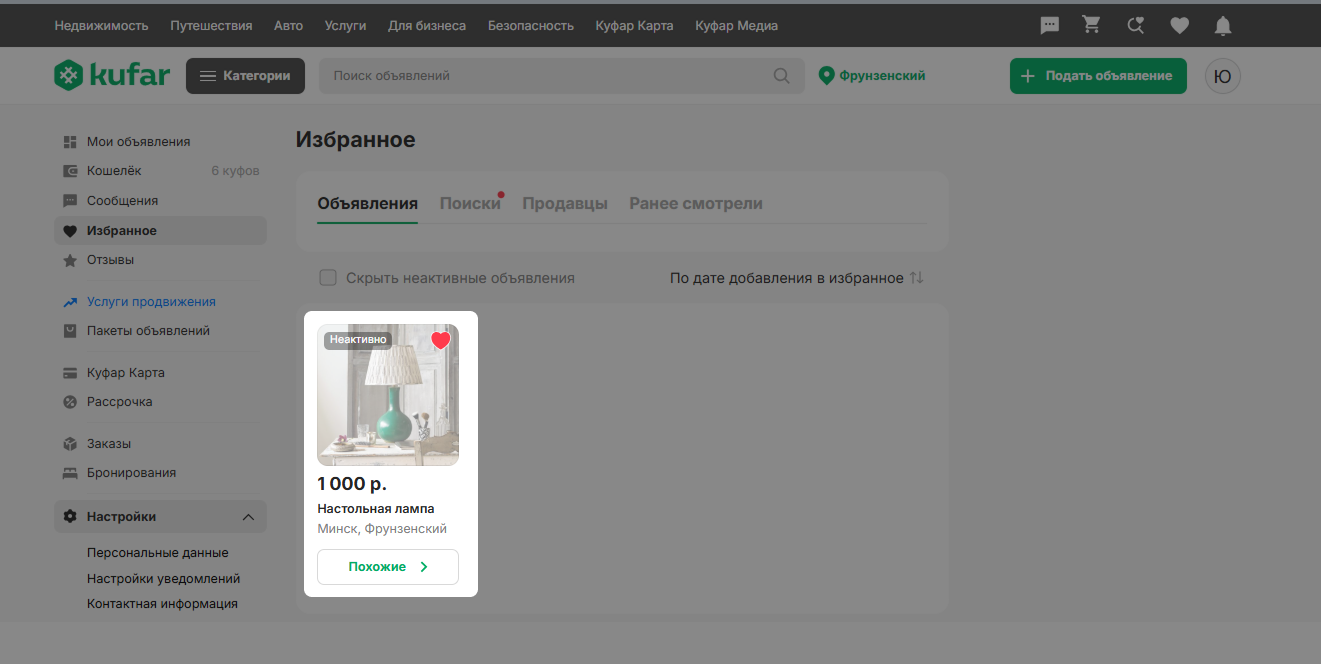Open Заказы in sidebar
The width and height of the screenshot is (1321, 664).
(109, 444)
